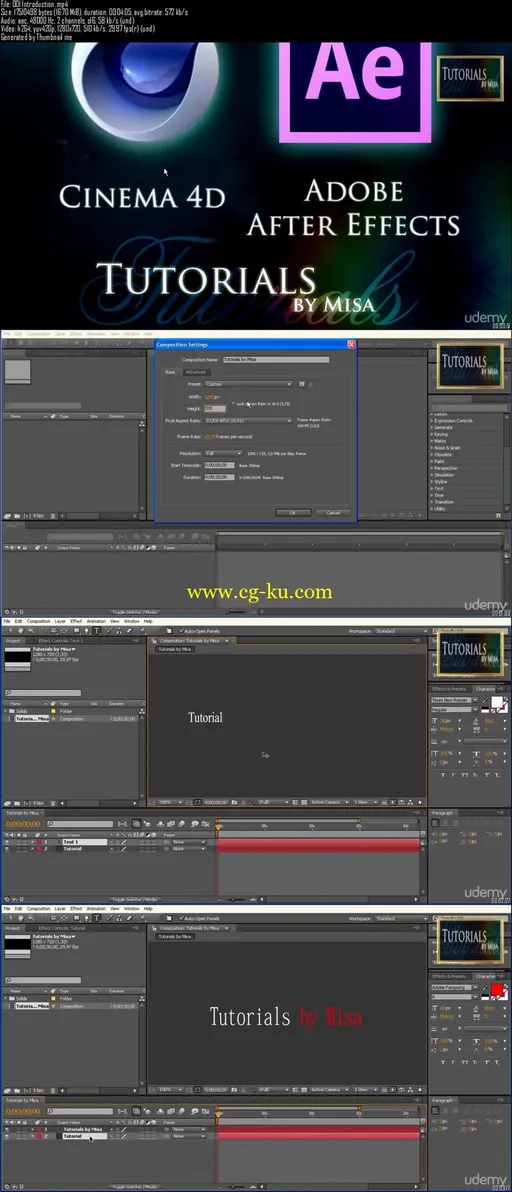Click Toggle Switches / Modes below the Text 1 layer

click(x=133, y=899)
